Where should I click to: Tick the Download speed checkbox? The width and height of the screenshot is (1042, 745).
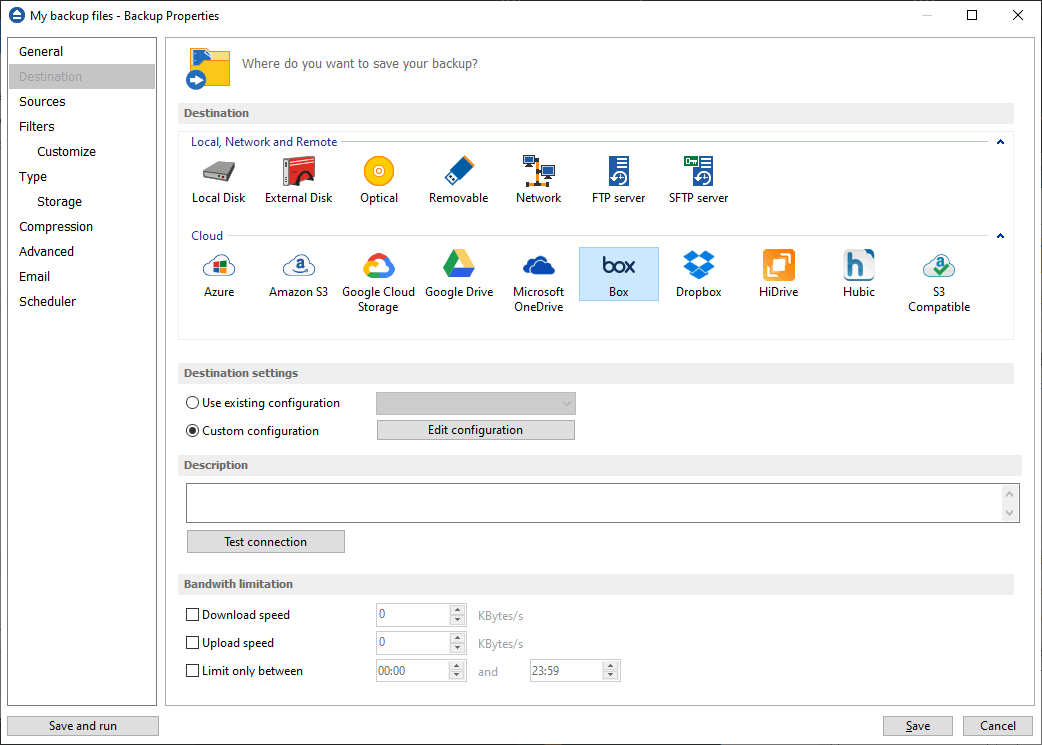click(x=193, y=615)
